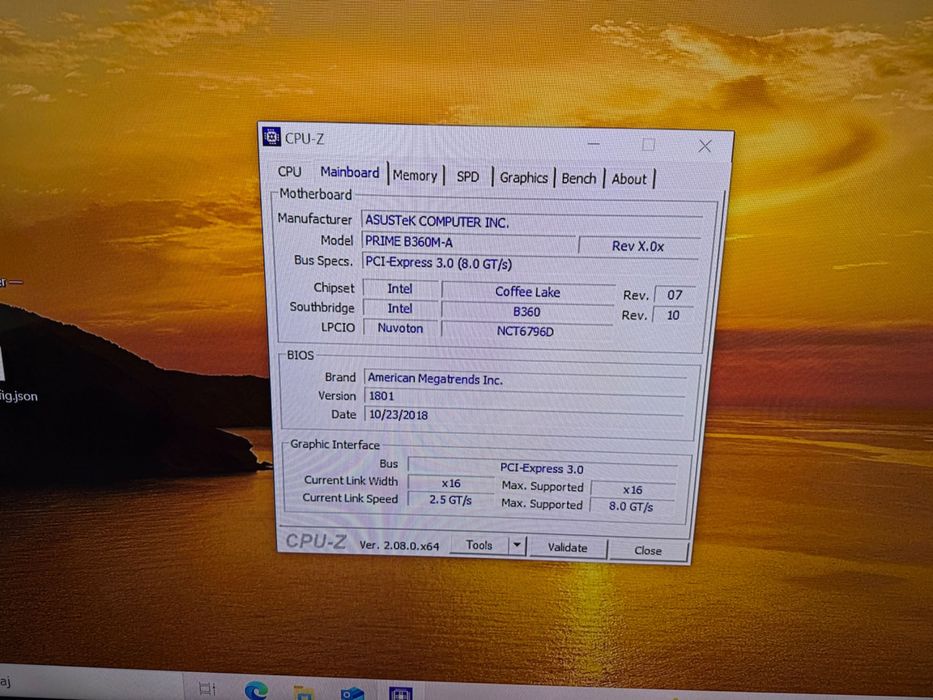Image resolution: width=933 pixels, height=700 pixels.
Task: Click the Validate button
Action: (x=568, y=548)
